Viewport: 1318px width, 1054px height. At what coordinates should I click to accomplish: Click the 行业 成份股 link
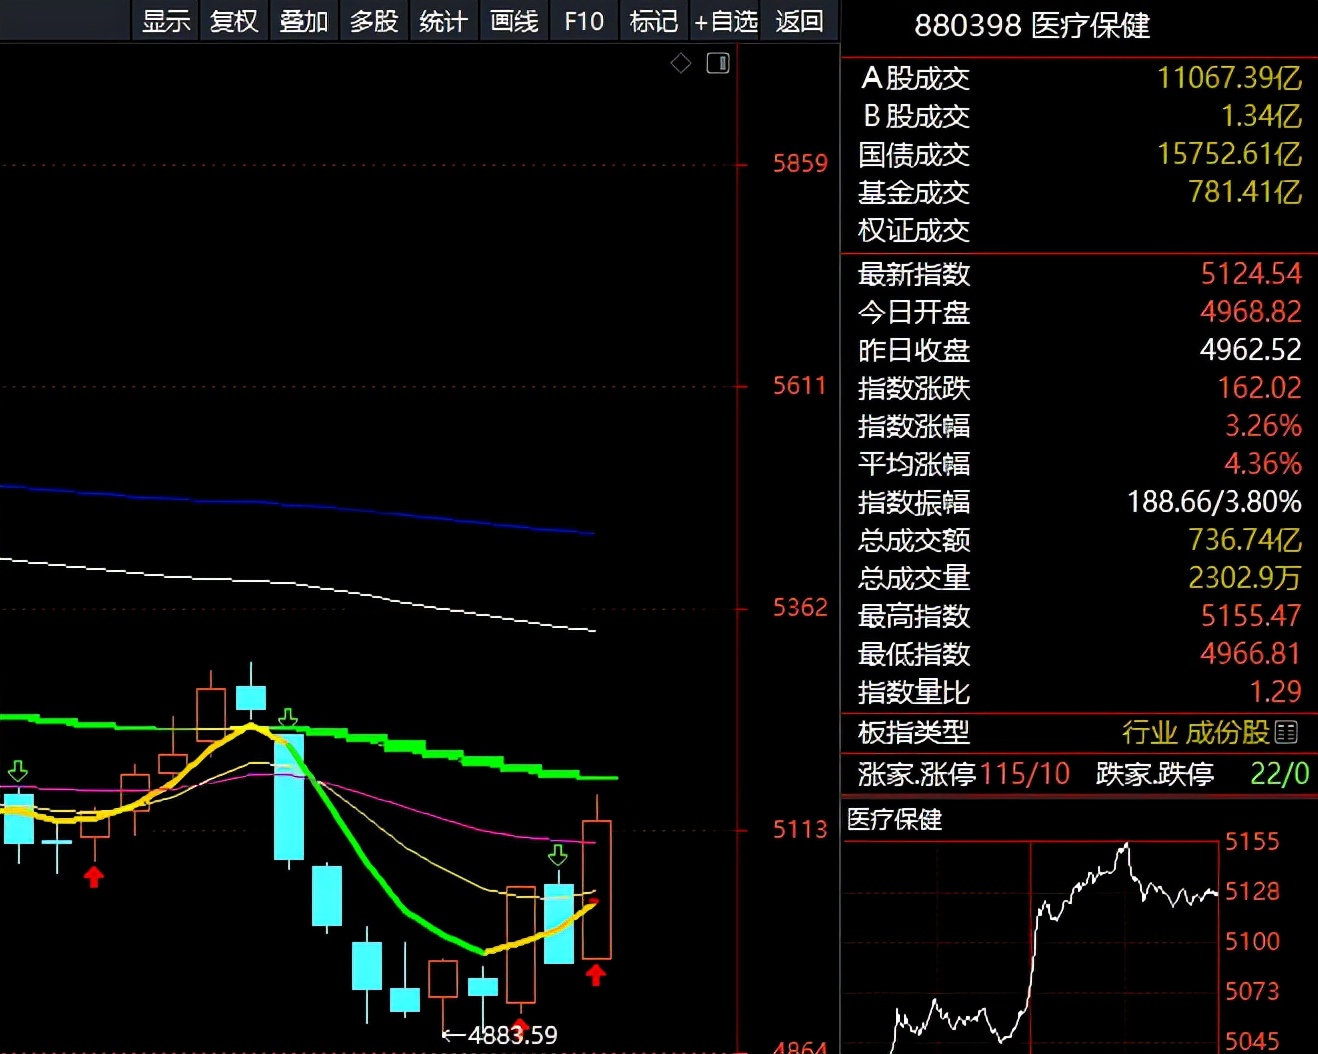(x=1196, y=732)
